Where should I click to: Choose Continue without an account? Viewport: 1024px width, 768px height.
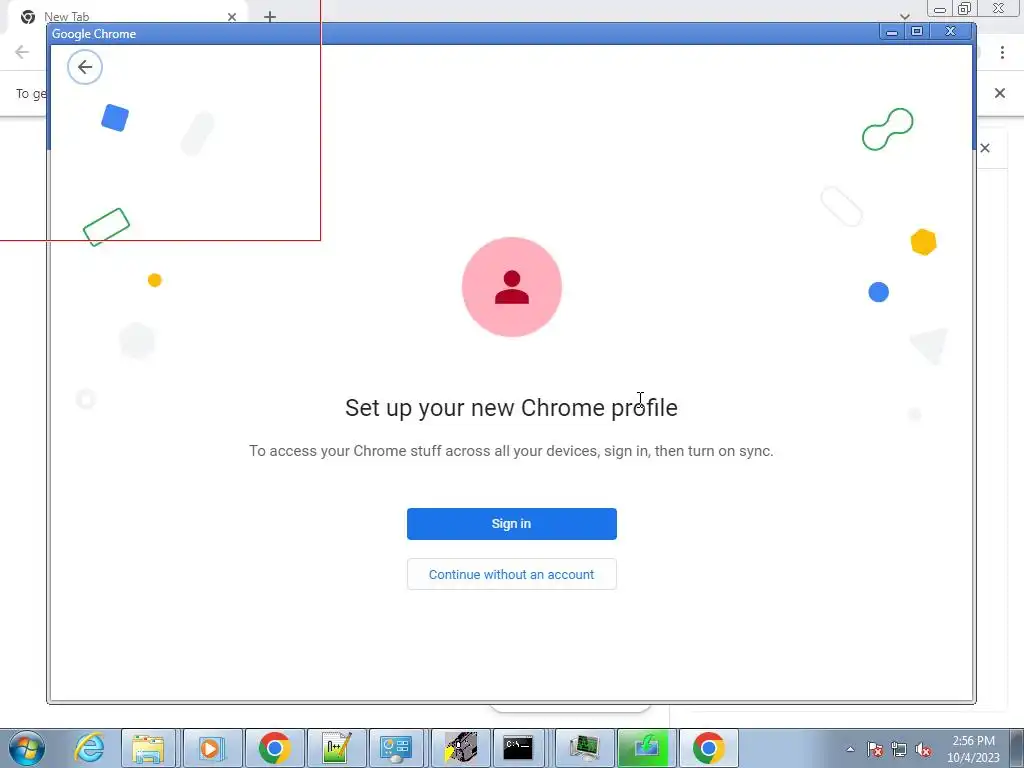coord(511,574)
